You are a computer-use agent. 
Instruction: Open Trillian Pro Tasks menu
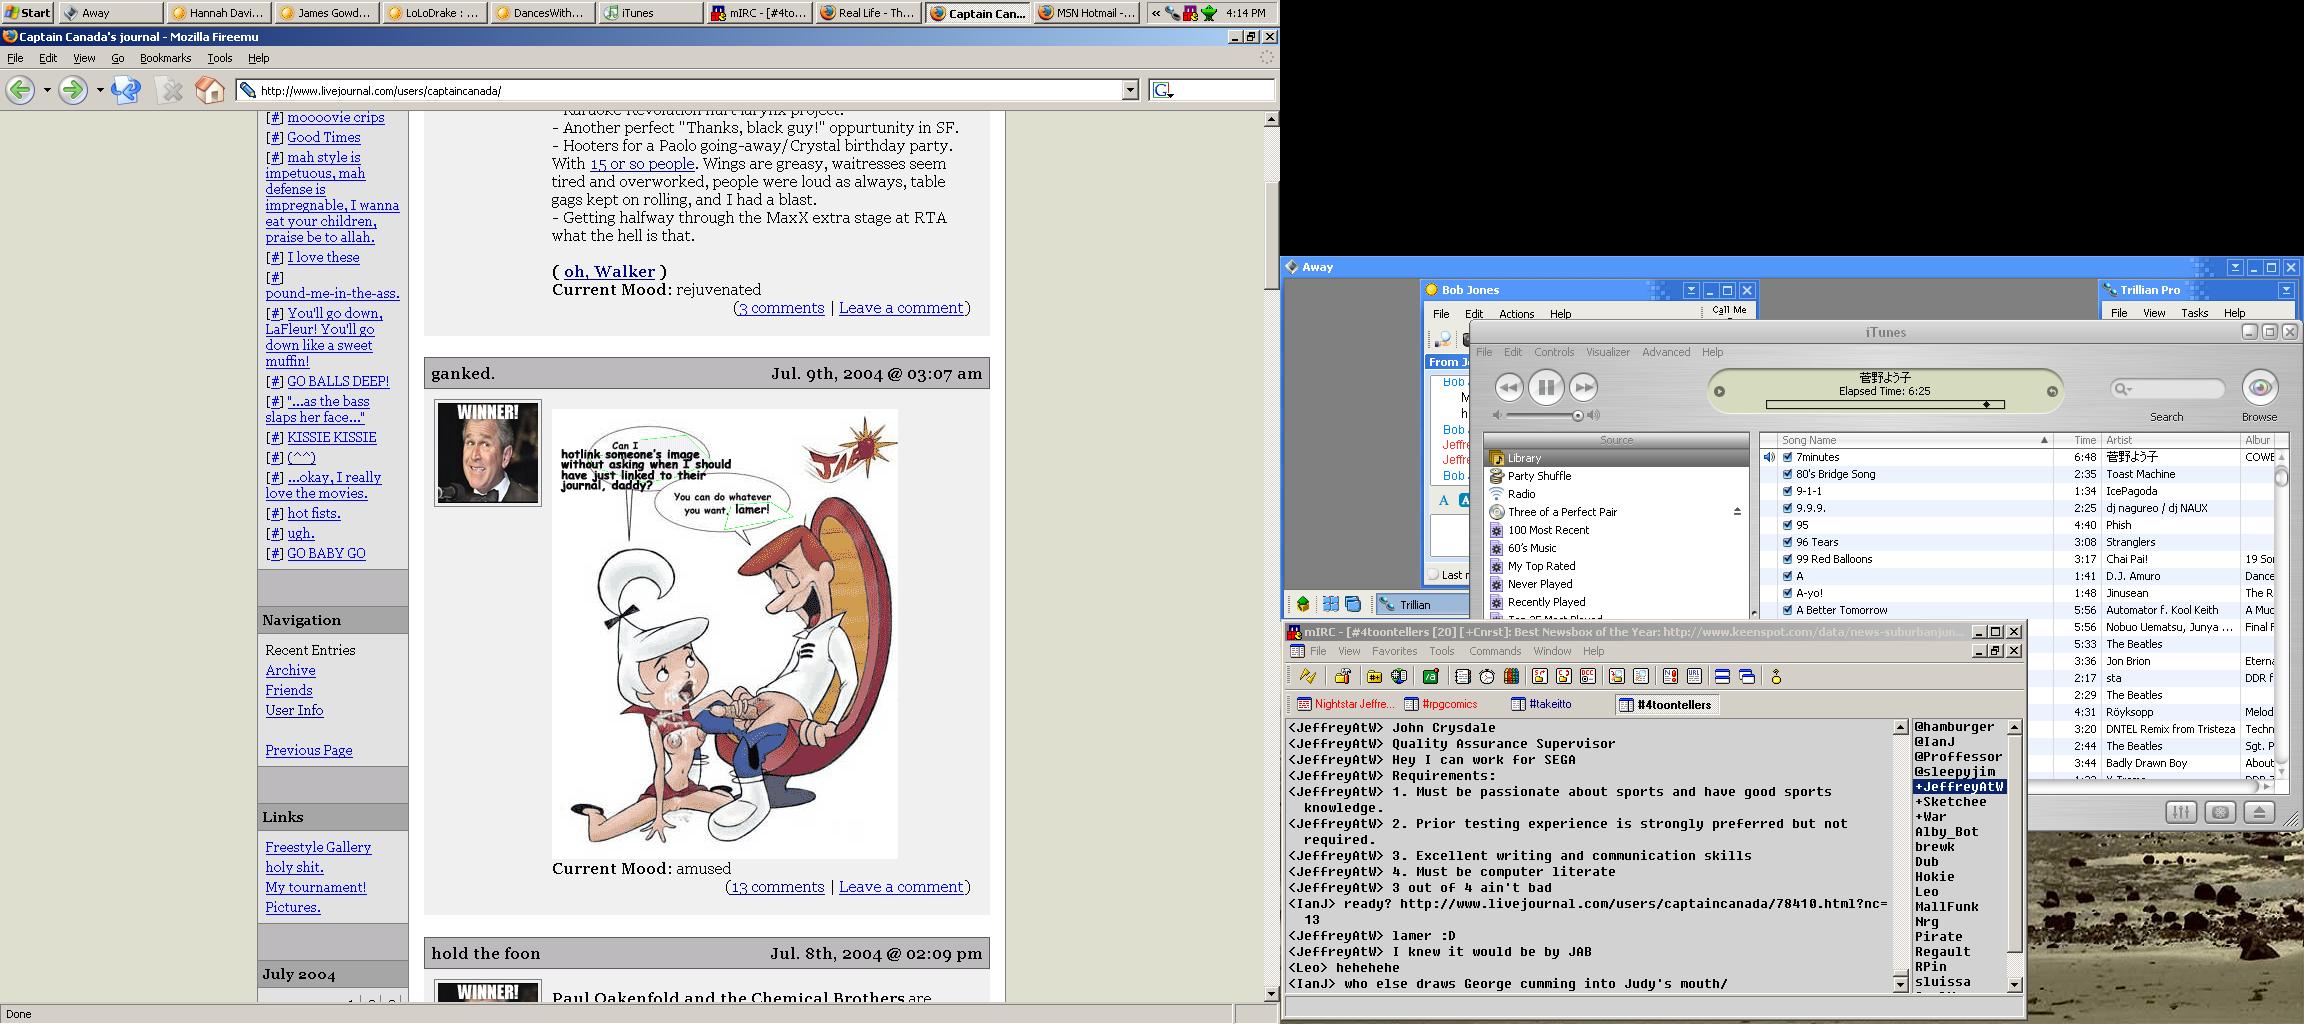point(2194,313)
